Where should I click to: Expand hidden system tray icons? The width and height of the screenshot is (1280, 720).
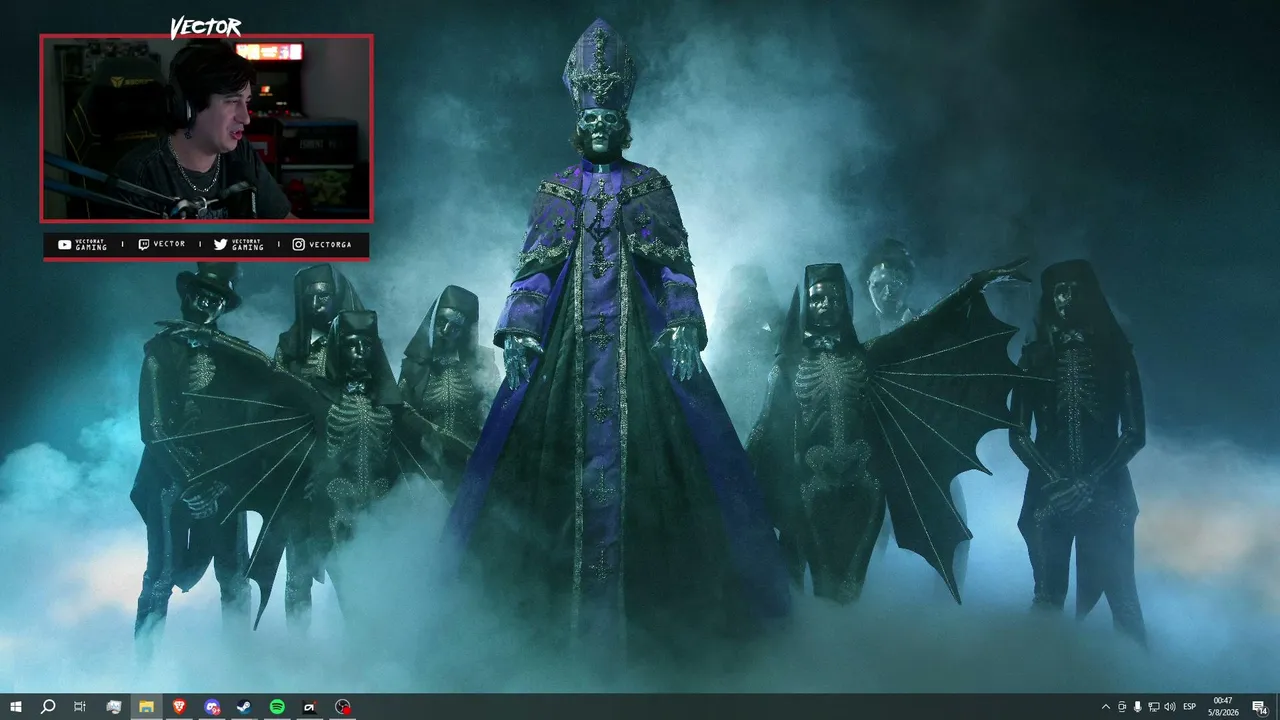click(1105, 707)
